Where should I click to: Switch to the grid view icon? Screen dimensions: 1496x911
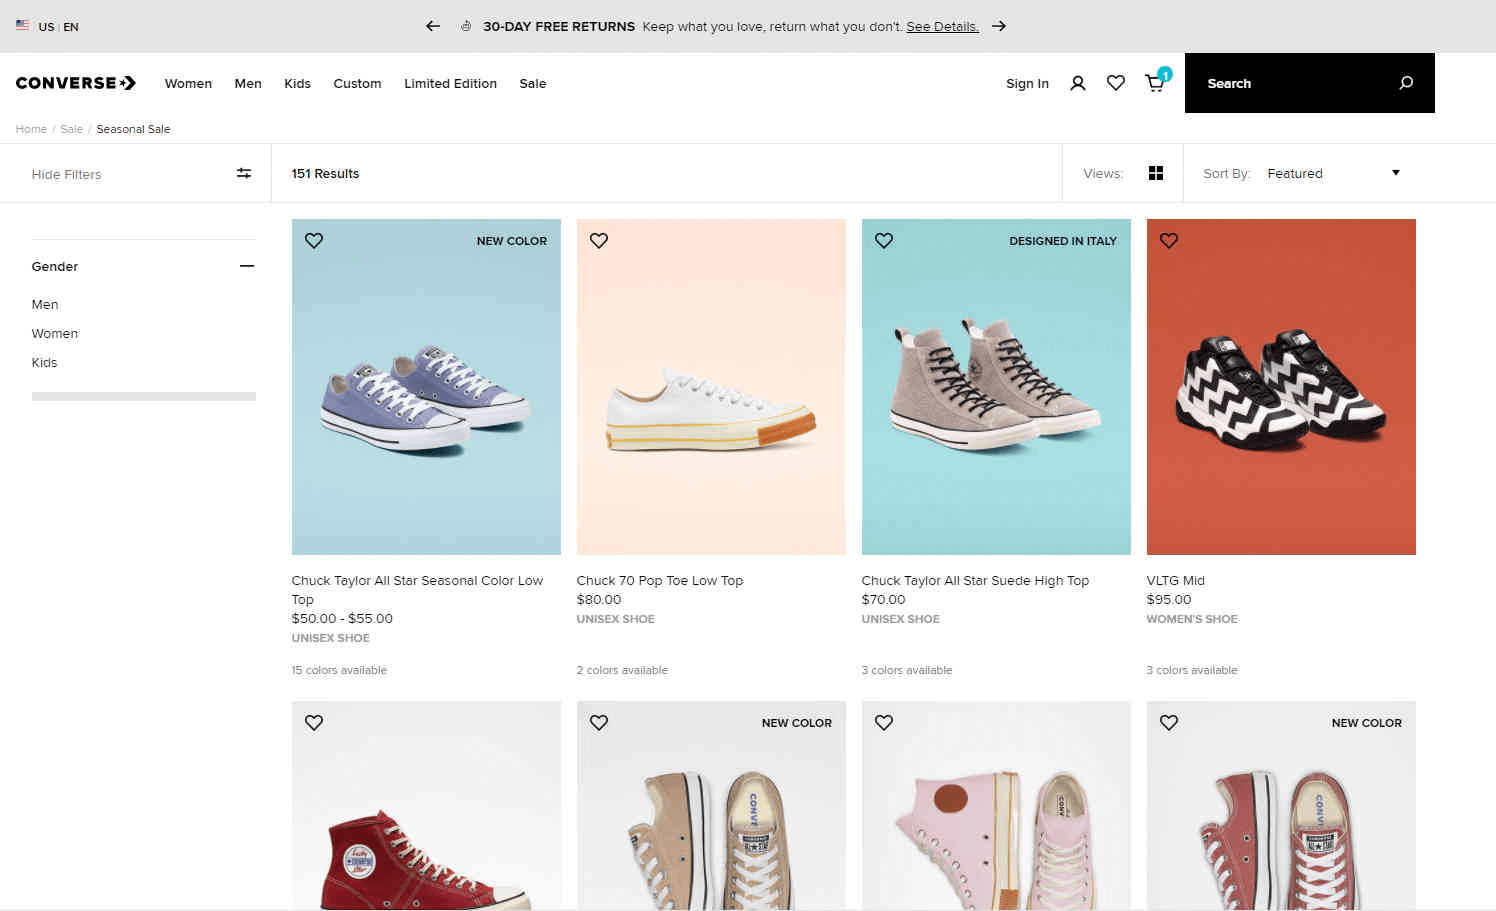click(1156, 173)
